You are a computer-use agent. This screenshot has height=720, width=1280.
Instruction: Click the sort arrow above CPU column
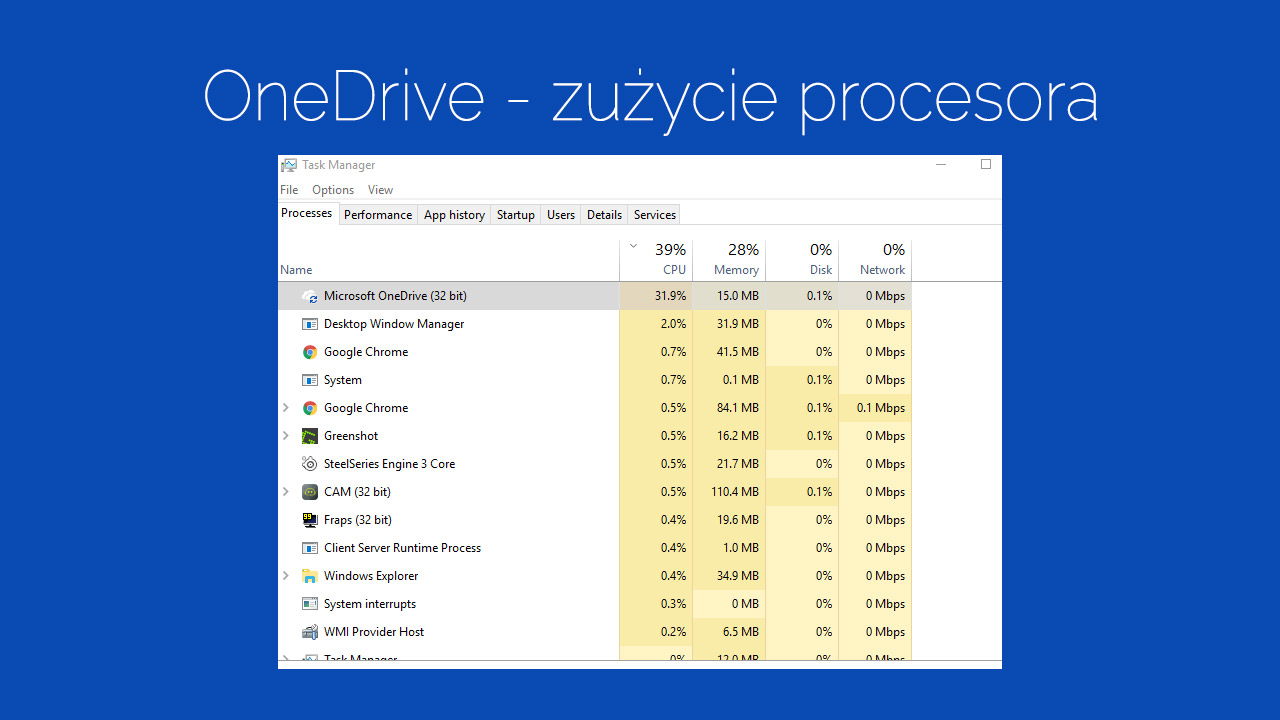tap(633, 246)
